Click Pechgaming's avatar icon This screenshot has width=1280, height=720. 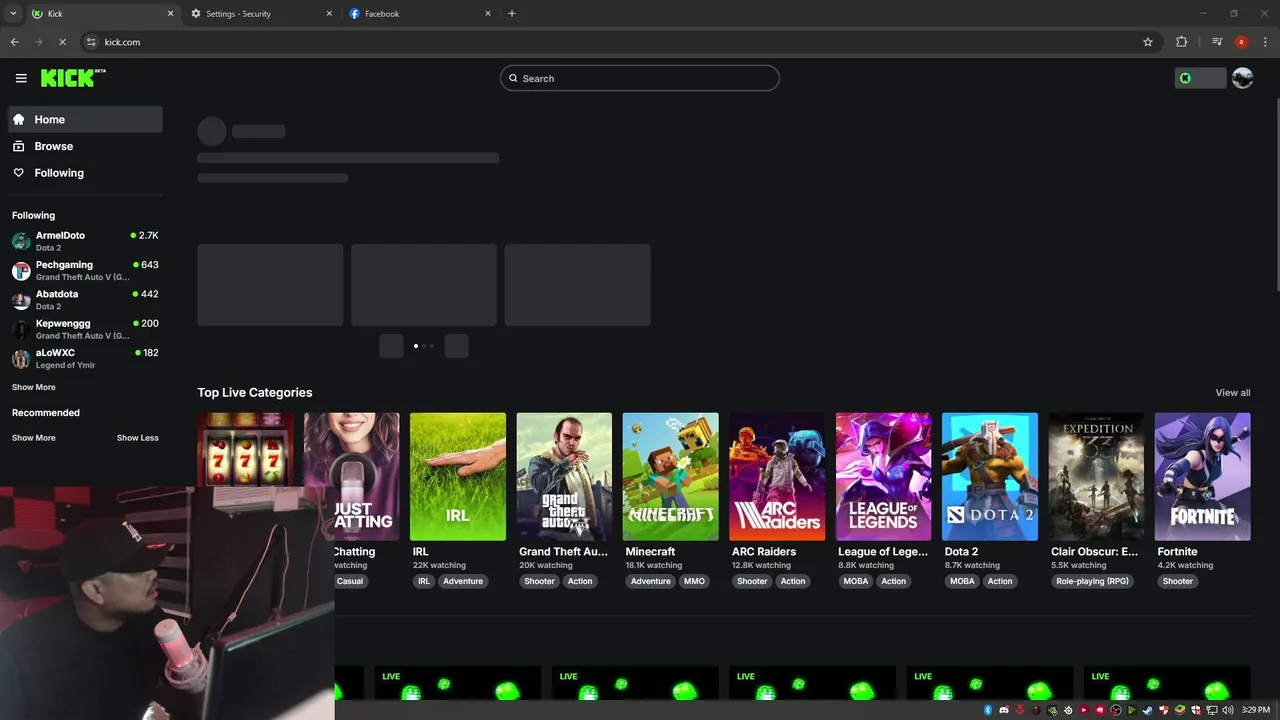[x=21, y=271]
